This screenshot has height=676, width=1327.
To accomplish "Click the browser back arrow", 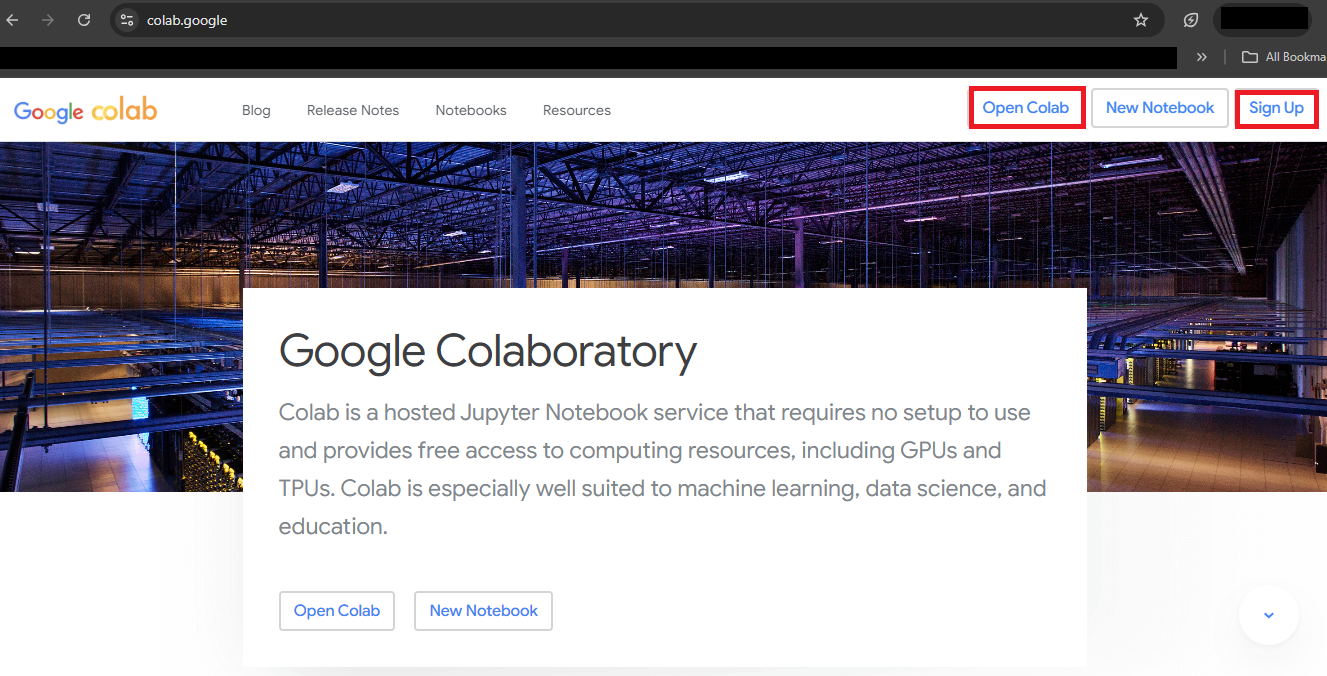I will 13,20.
